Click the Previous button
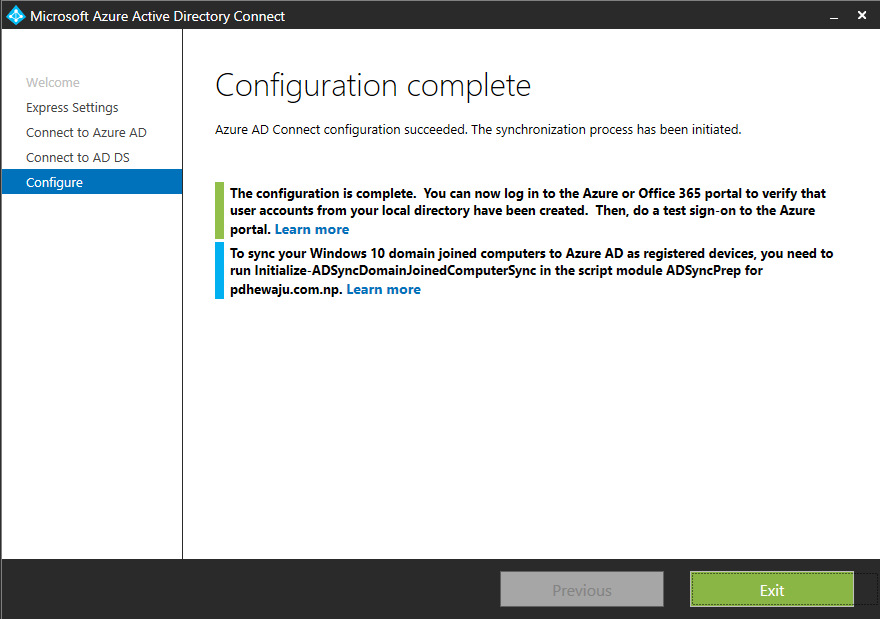Image resolution: width=880 pixels, height=619 pixels. pos(581,589)
